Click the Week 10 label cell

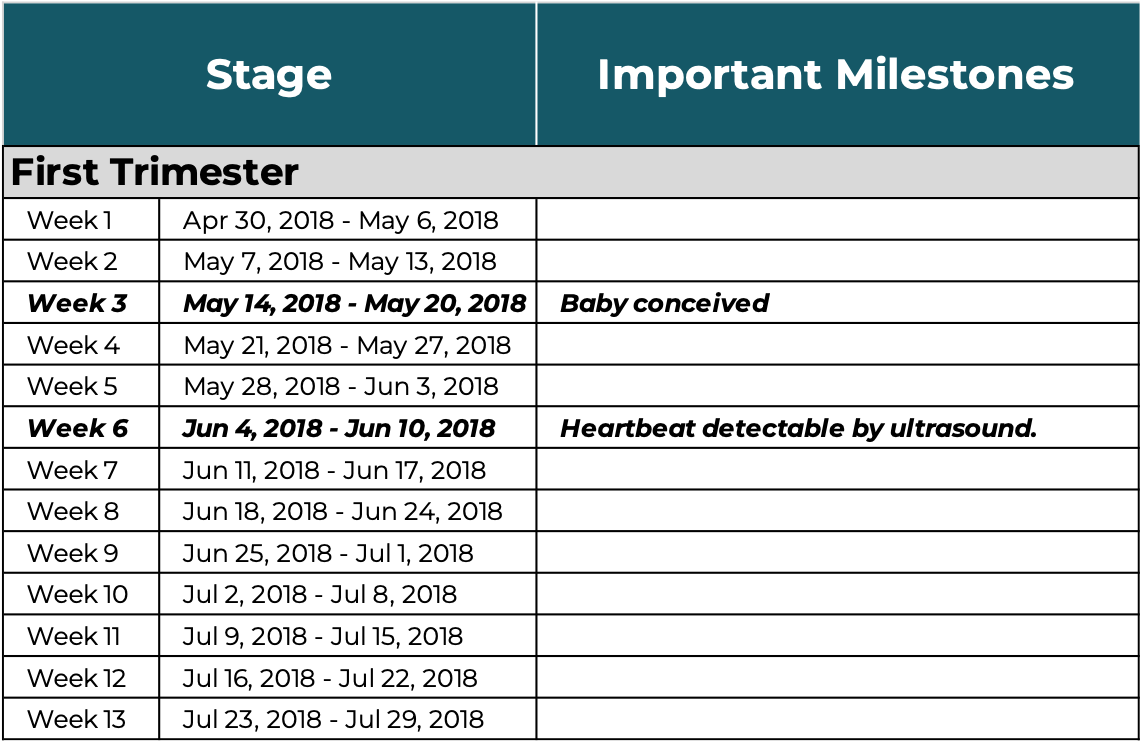click(x=78, y=595)
